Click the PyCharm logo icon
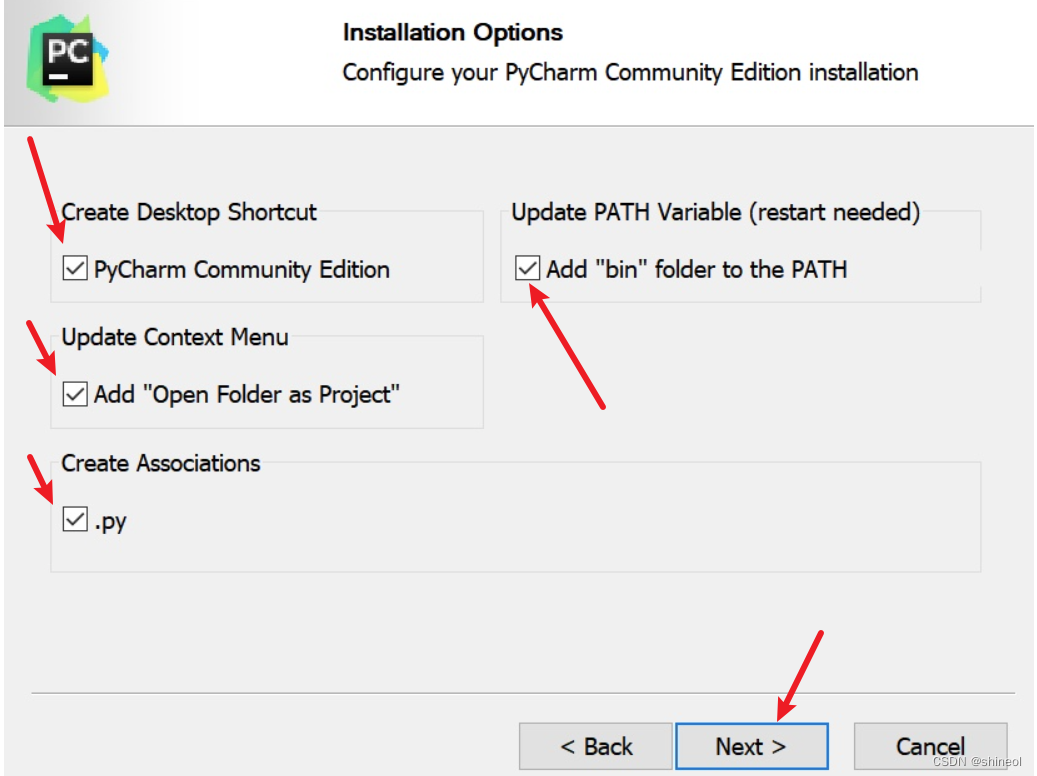Viewport: 1037px width, 776px height. coord(68,59)
